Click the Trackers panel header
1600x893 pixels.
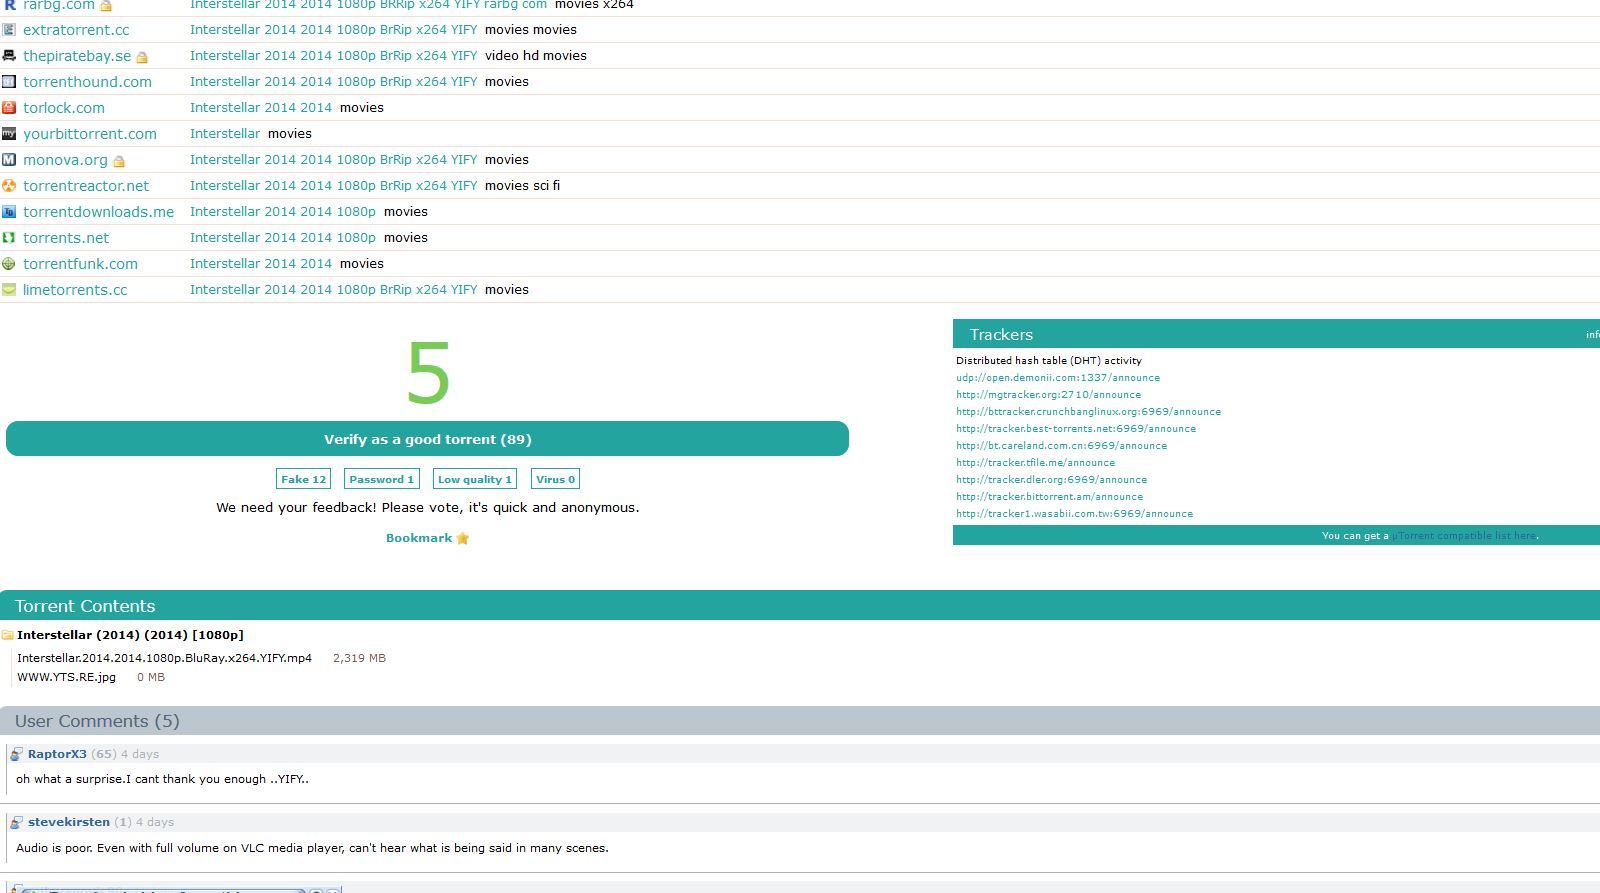pos(1001,335)
